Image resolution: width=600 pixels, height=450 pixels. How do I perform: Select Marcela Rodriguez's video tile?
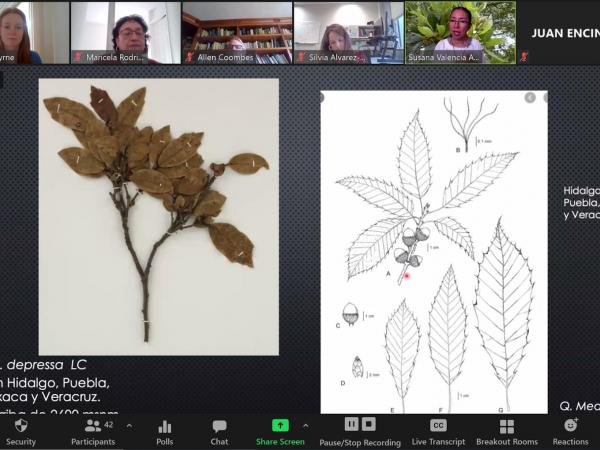[x=126, y=32]
